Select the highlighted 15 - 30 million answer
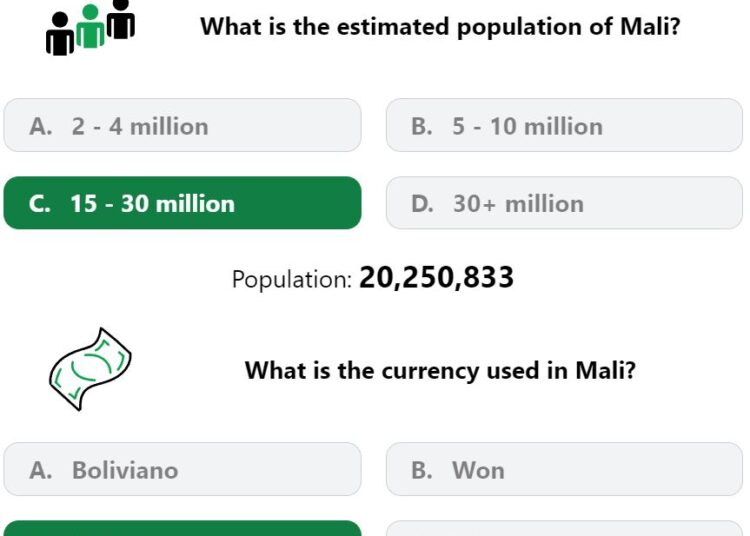Image resolution: width=750 pixels, height=536 pixels. [x=182, y=203]
